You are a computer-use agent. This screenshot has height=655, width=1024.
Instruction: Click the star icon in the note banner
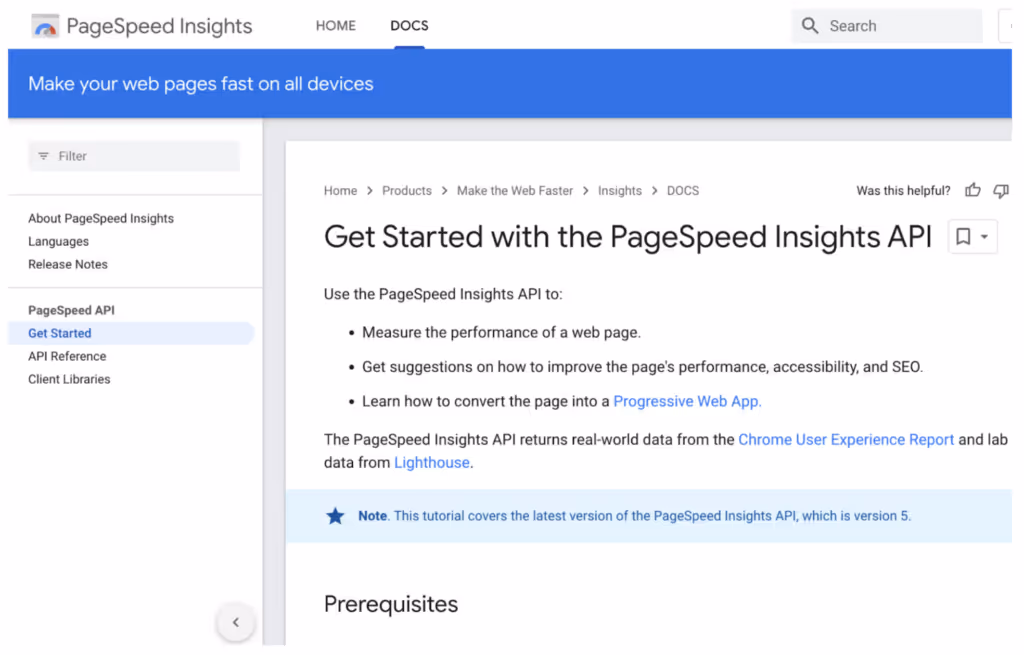tap(335, 516)
